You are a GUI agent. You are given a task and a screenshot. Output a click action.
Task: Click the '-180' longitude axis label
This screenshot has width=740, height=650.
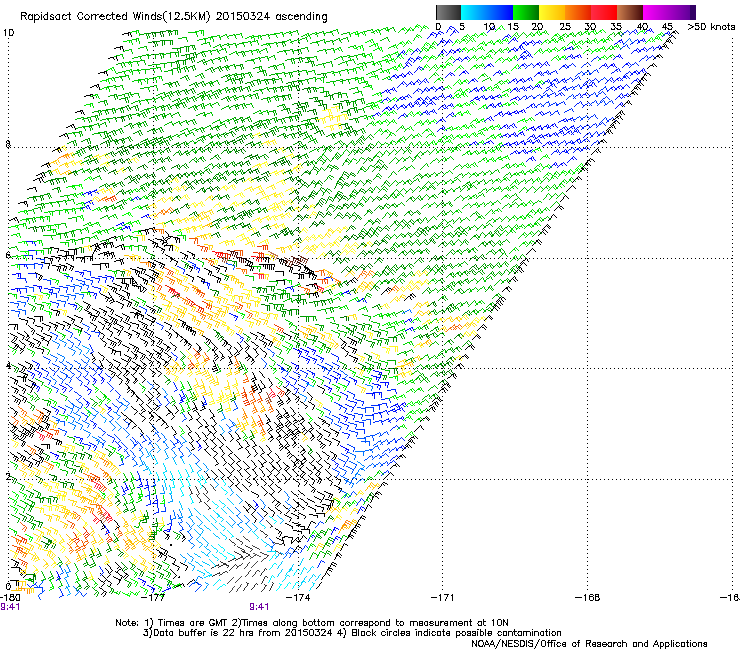click(10, 597)
